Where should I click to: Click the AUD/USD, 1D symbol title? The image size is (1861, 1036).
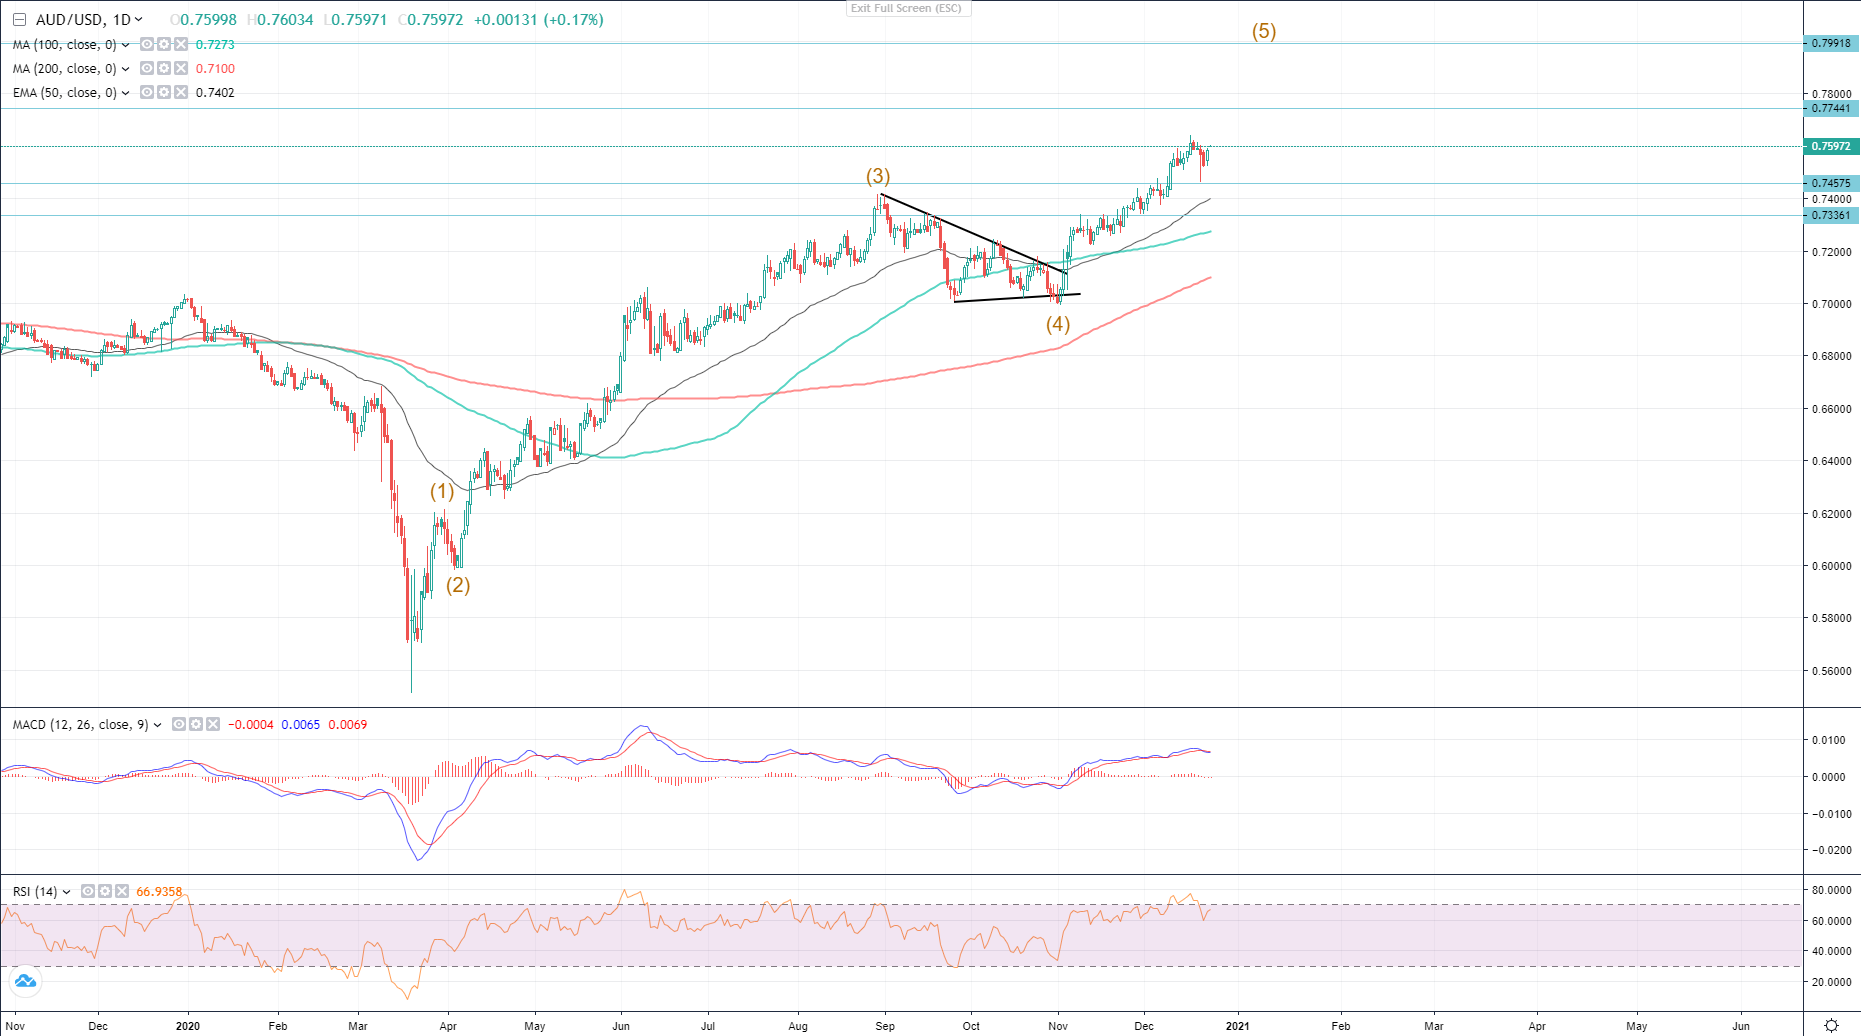tap(83, 20)
